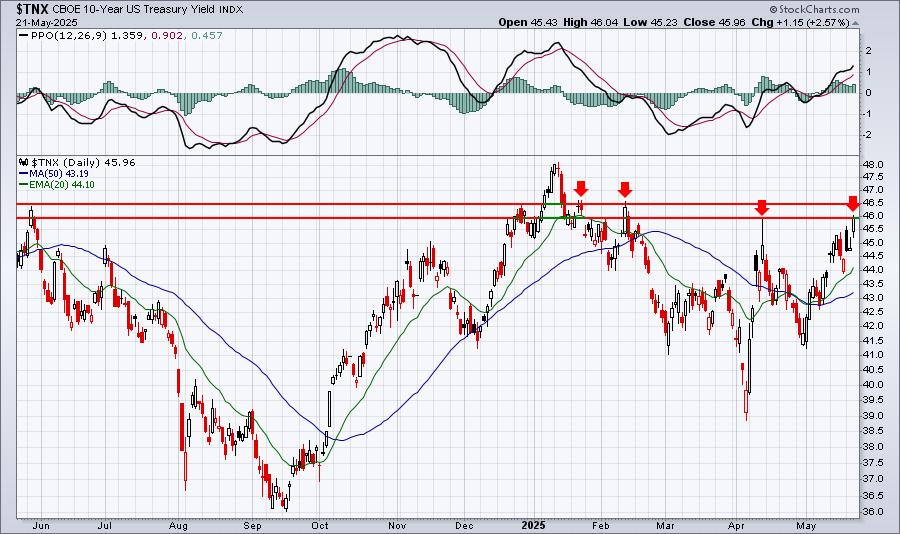This screenshot has width=900, height=534.
Task: Click the MA(50) 43.19 legend label
Action: click(53, 173)
